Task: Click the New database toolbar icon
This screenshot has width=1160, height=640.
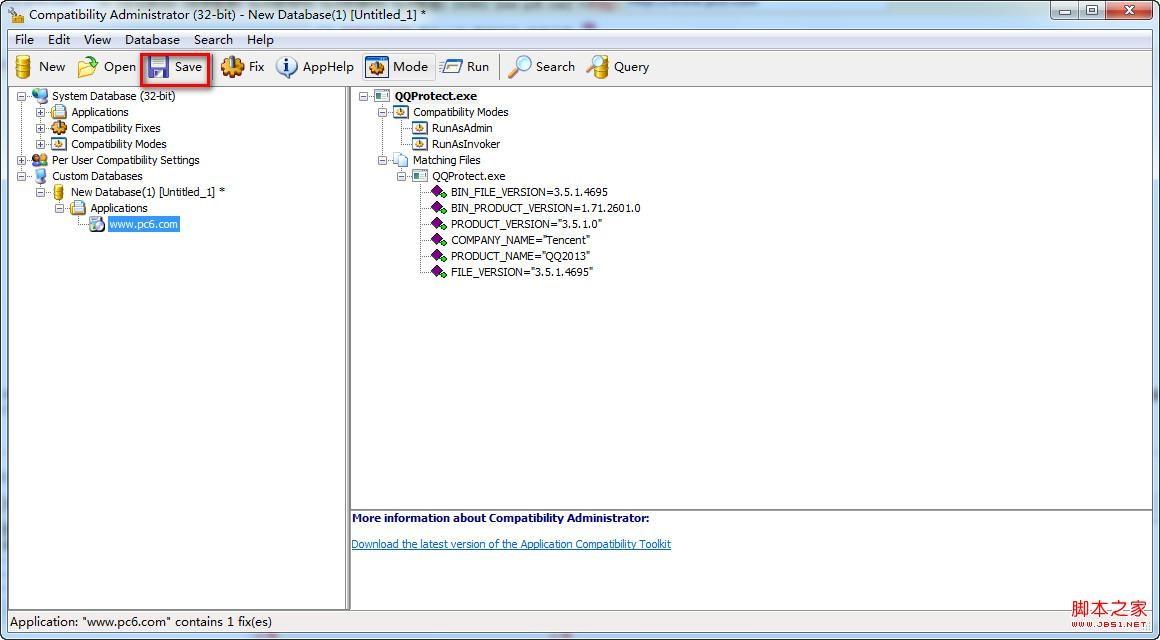Action: click(24, 67)
